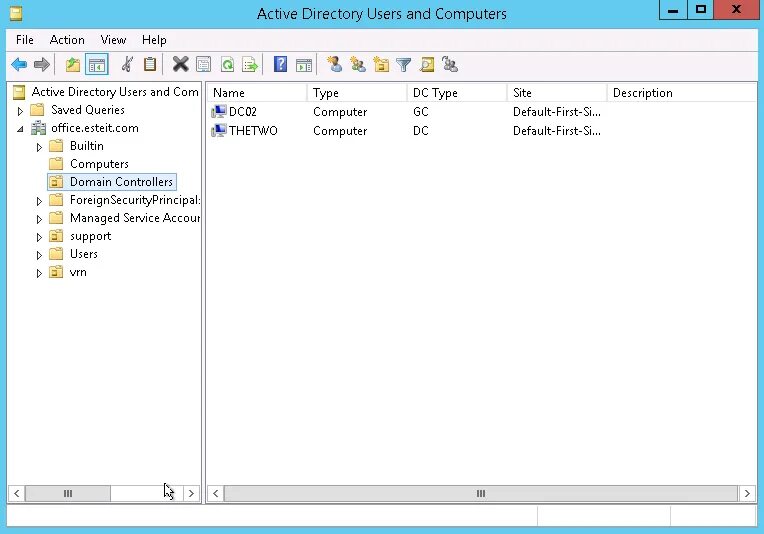Create a new user with the toolbar icon
The image size is (764, 534).
point(334,64)
